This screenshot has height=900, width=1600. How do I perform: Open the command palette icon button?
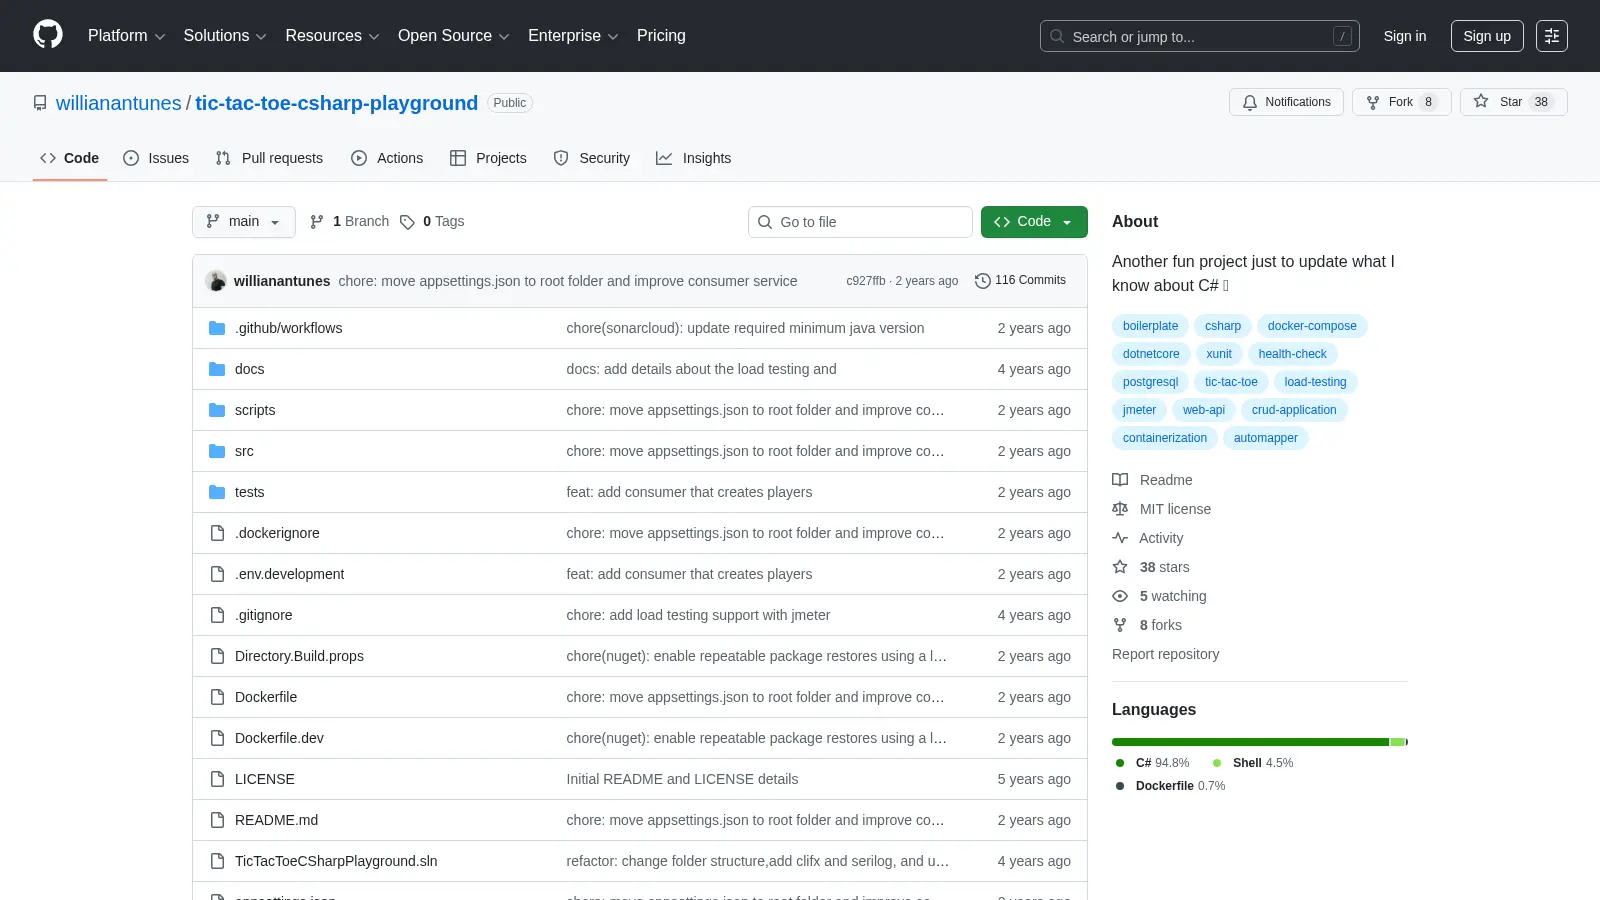point(1552,36)
